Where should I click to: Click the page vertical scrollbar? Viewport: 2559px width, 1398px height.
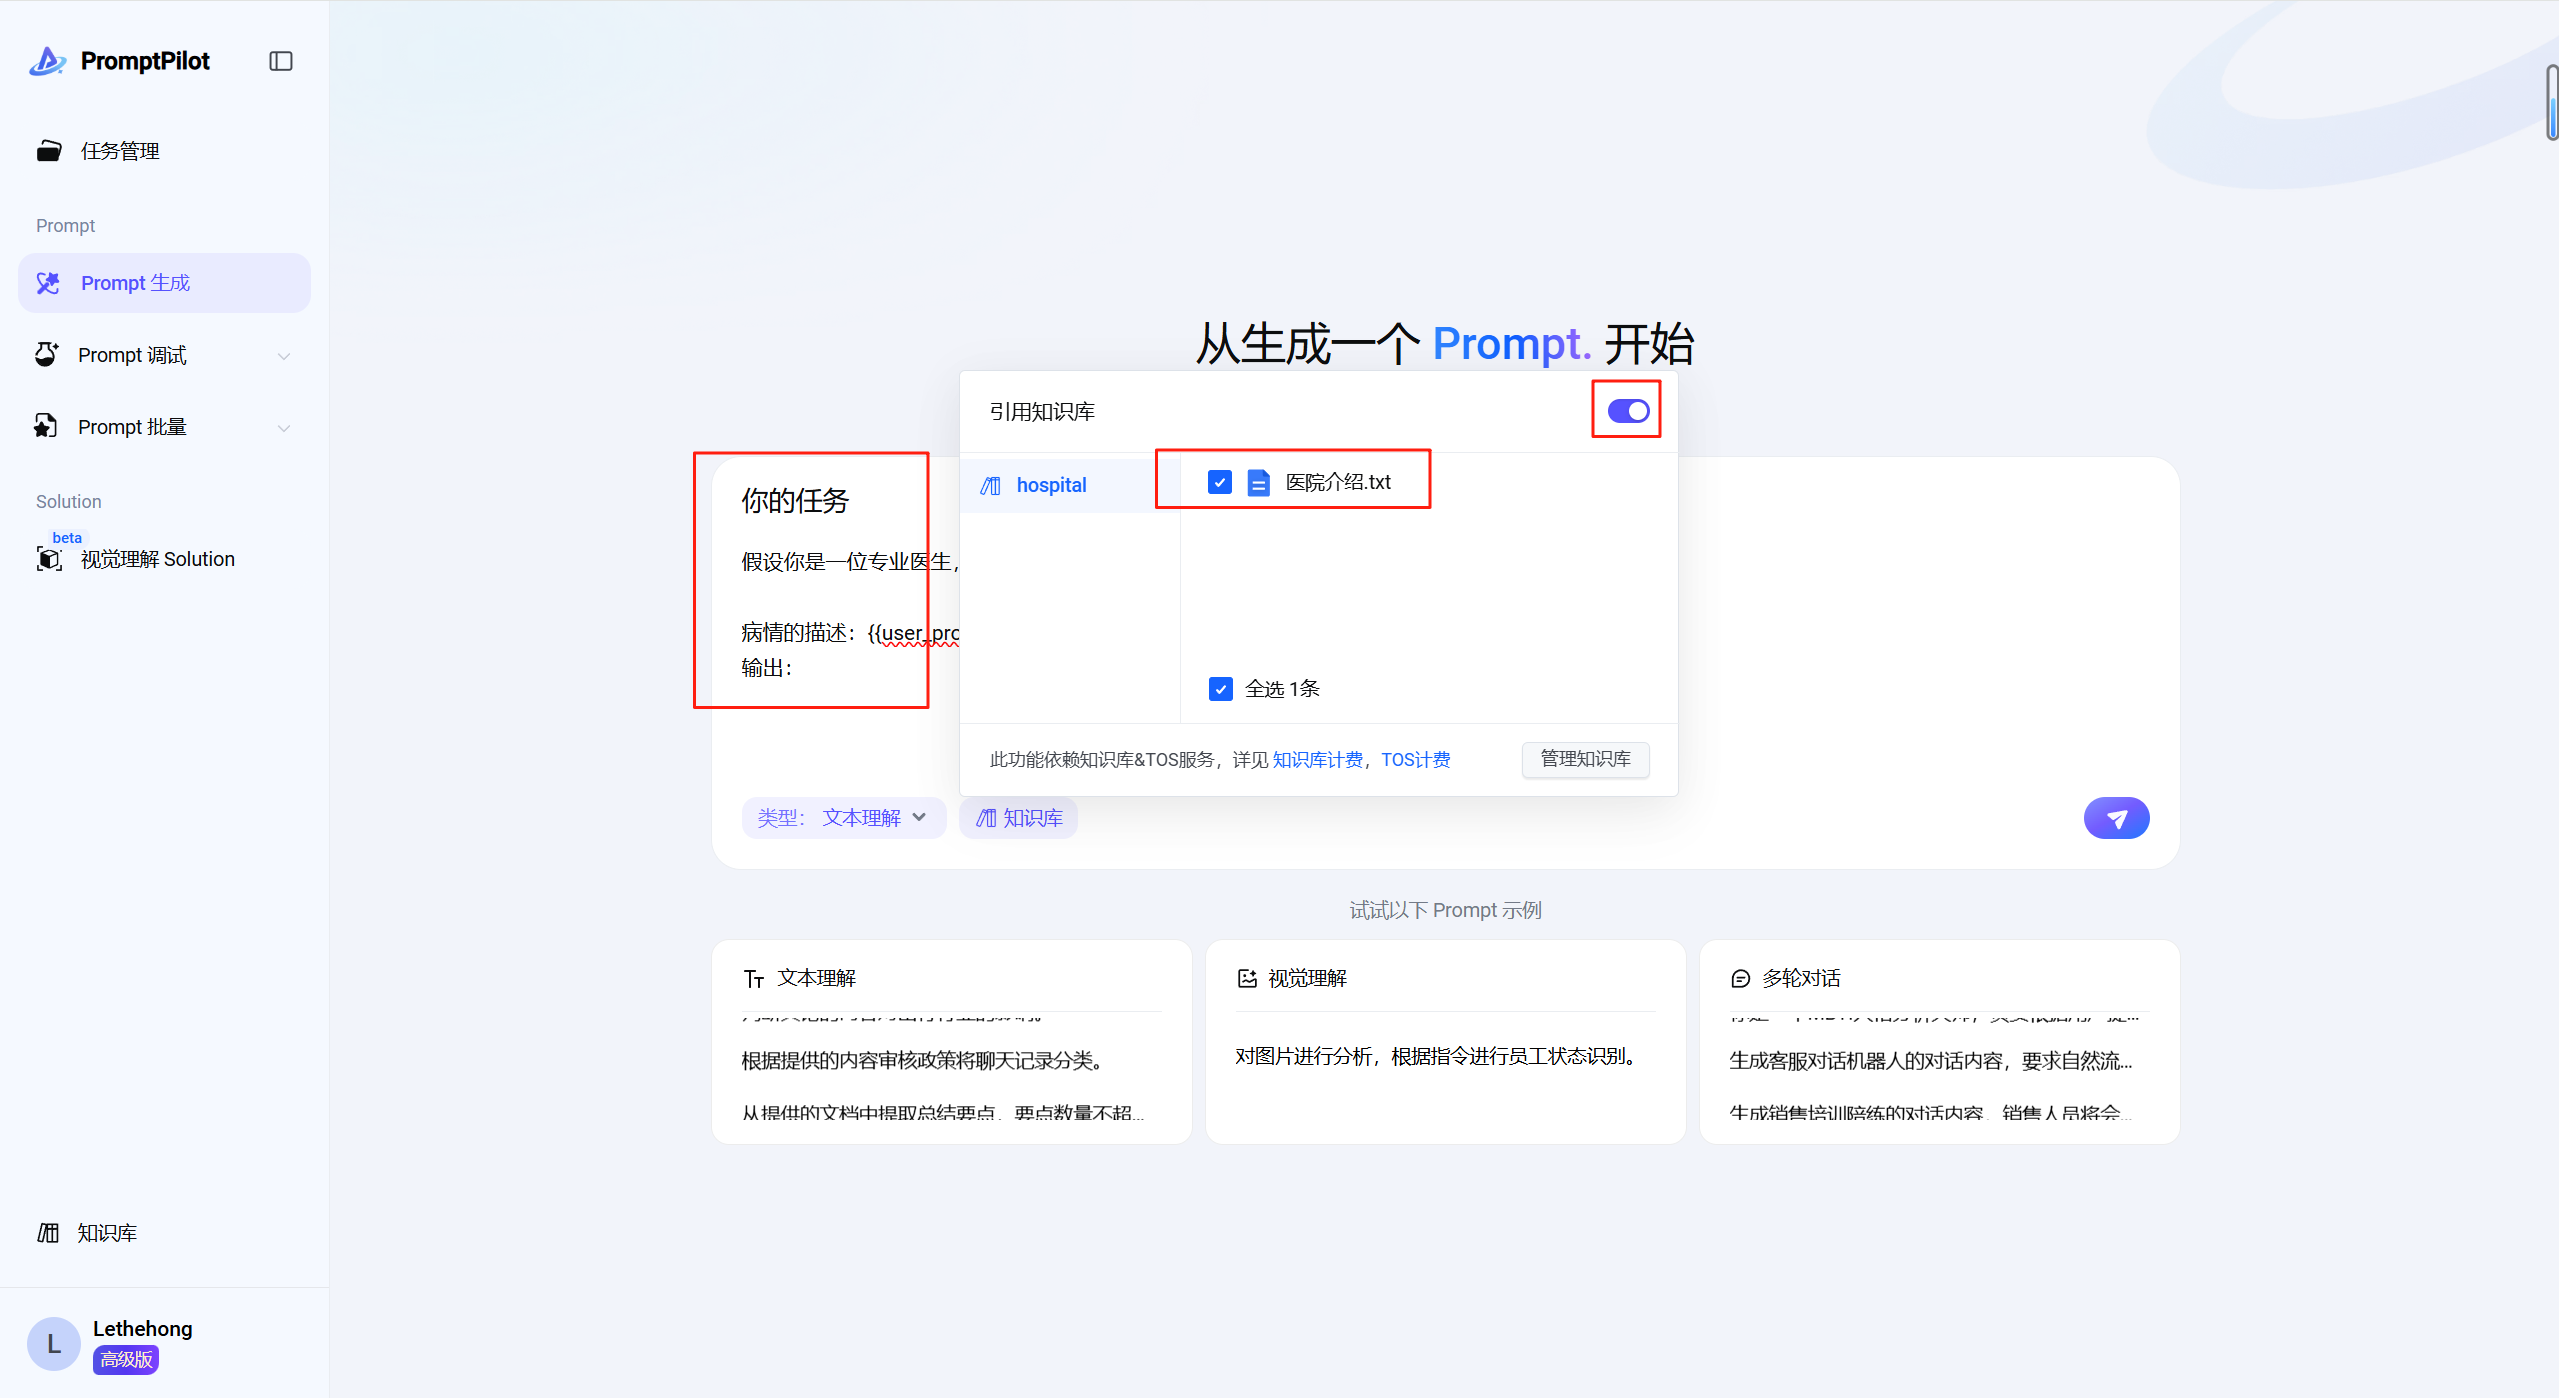tap(2551, 103)
